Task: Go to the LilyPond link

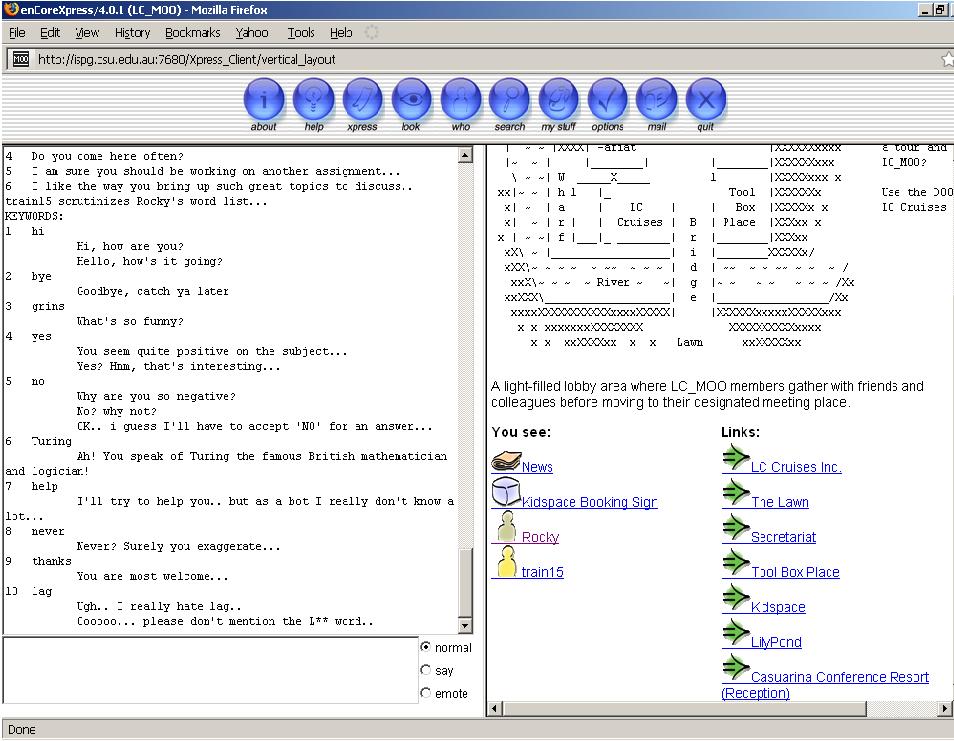Action: (776, 642)
